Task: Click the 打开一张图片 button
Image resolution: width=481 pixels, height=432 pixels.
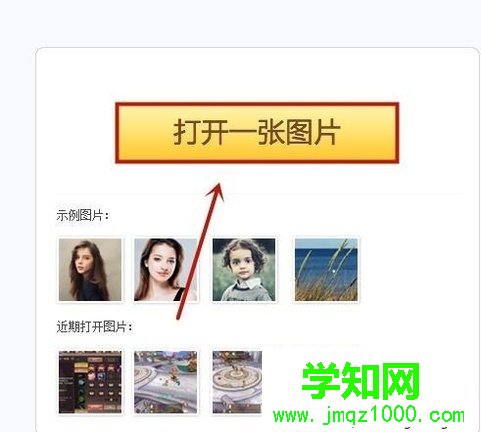Action: pos(257,133)
